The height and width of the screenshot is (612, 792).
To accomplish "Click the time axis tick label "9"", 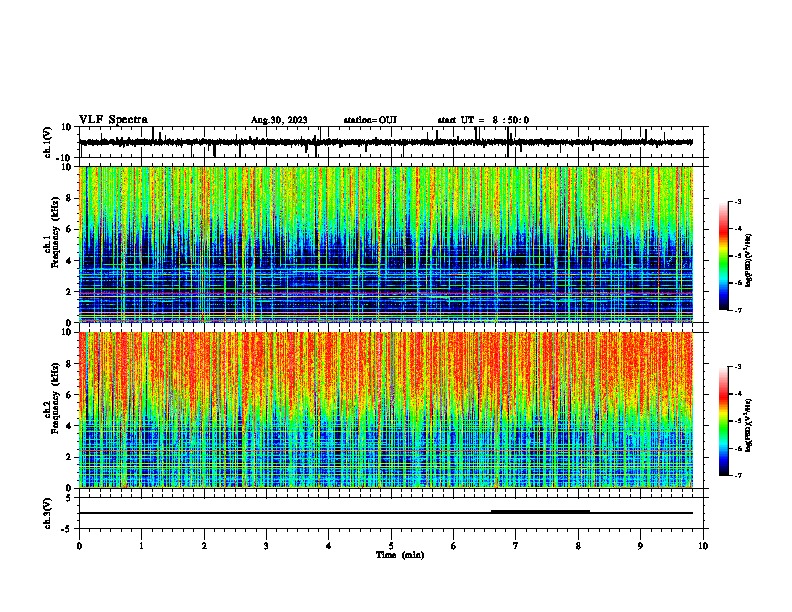I will coord(640,546).
